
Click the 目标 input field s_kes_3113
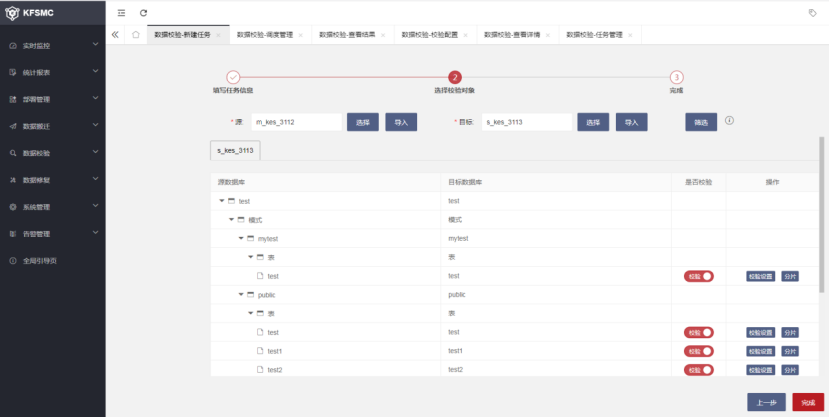click(527, 122)
